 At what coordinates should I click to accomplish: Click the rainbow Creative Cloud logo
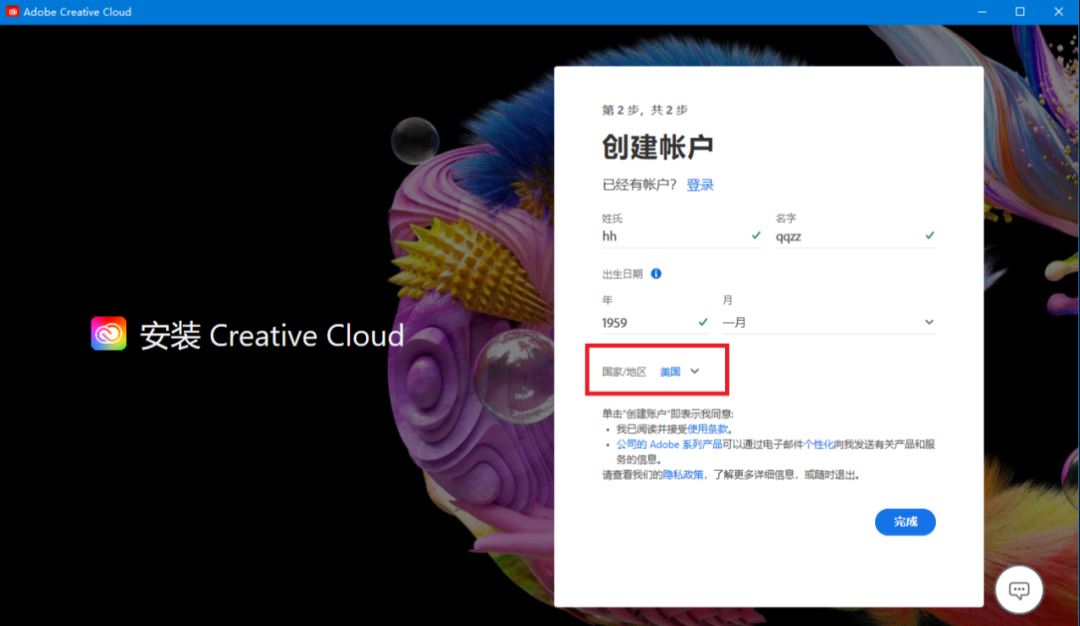click(109, 334)
